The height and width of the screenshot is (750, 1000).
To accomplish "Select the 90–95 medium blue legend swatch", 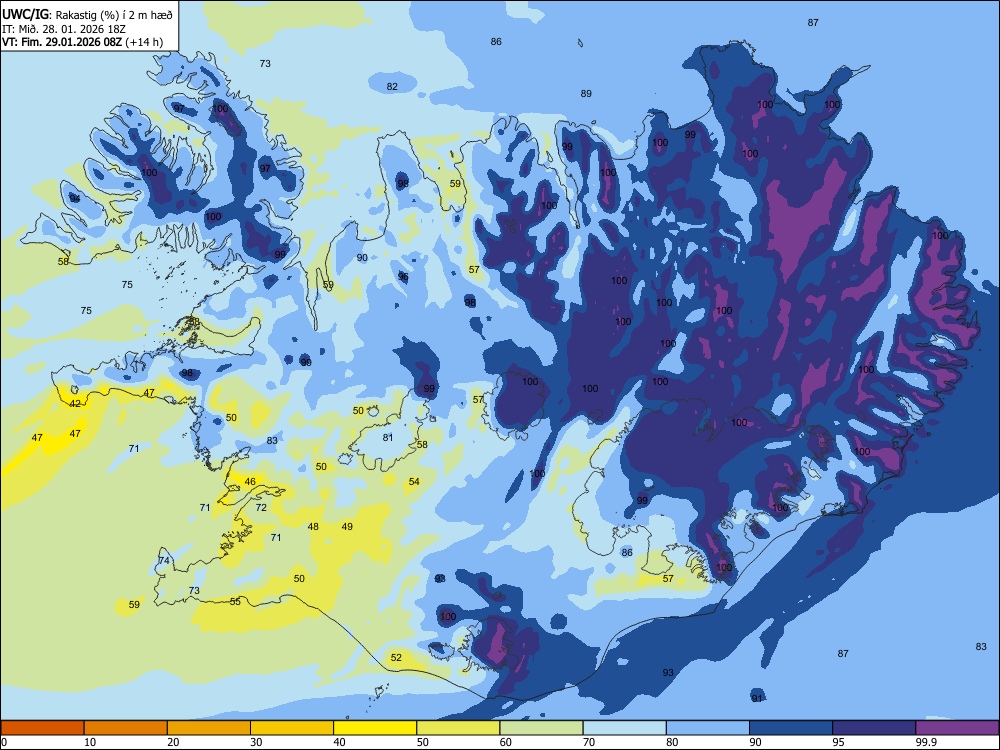I will tap(791, 728).
